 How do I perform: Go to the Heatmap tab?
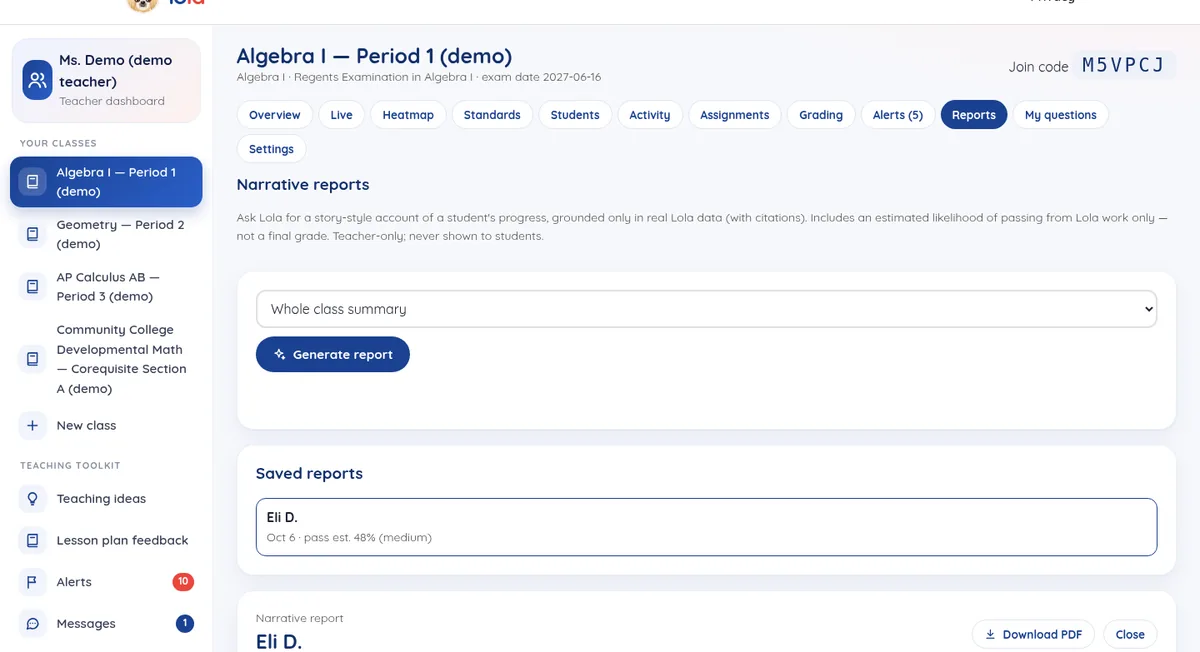click(408, 115)
